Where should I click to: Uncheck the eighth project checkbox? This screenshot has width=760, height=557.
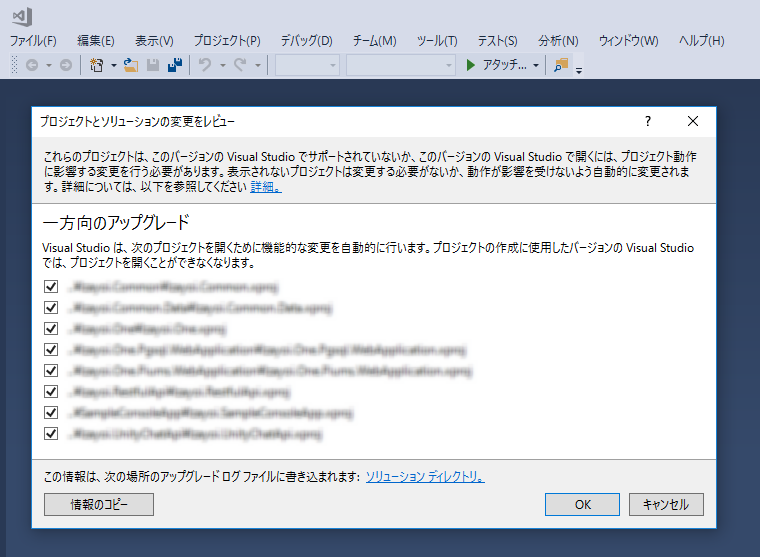pyautogui.click(x=51, y=433)
